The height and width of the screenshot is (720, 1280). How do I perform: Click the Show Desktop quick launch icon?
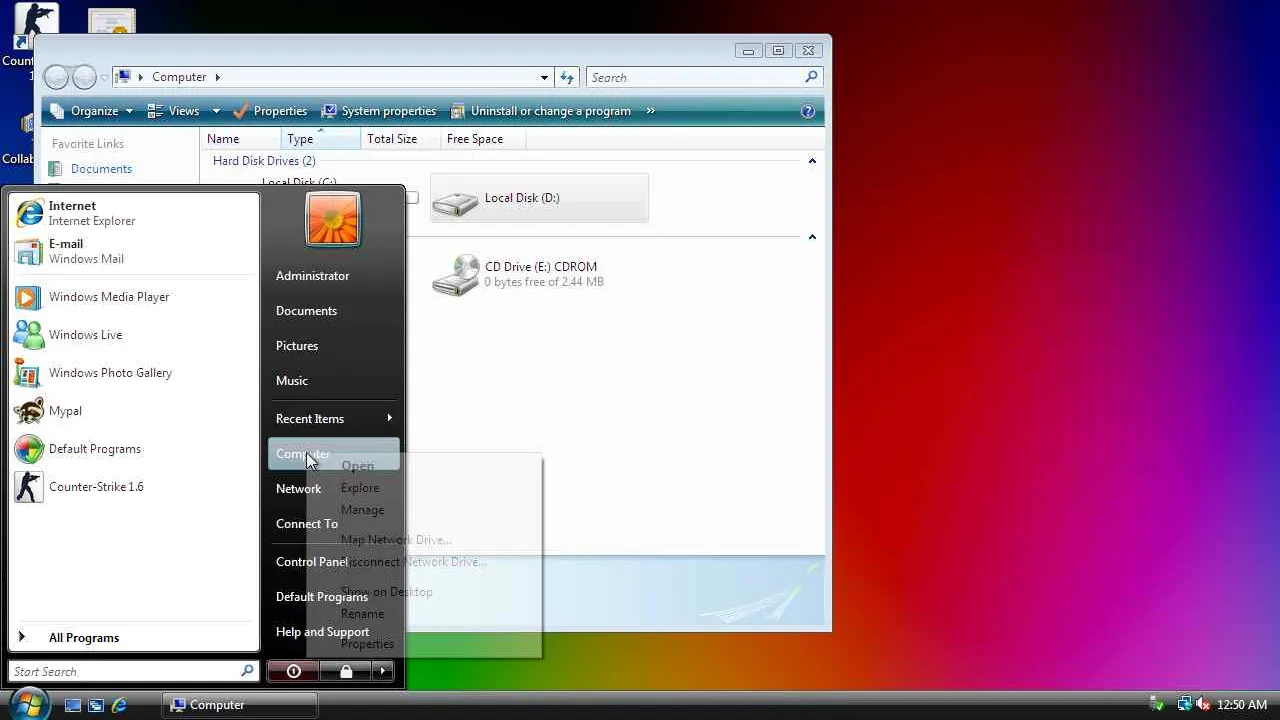(x=73, y=705)
